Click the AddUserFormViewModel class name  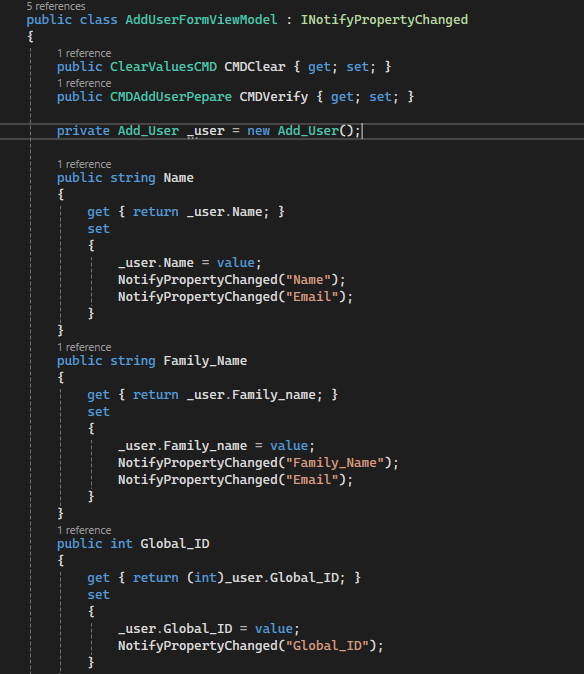[x=201, y=20]
